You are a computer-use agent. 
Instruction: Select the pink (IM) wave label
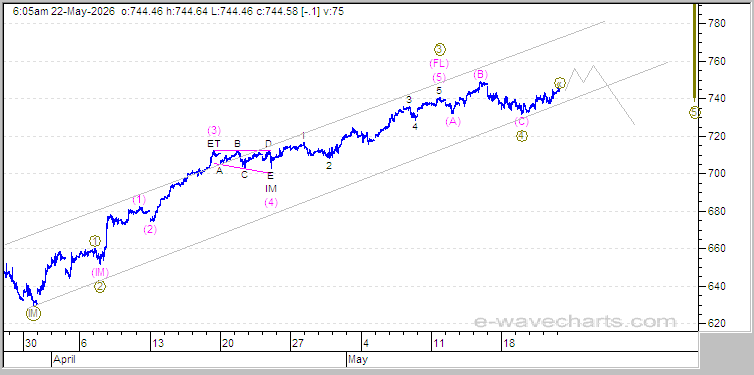point(100,273)
